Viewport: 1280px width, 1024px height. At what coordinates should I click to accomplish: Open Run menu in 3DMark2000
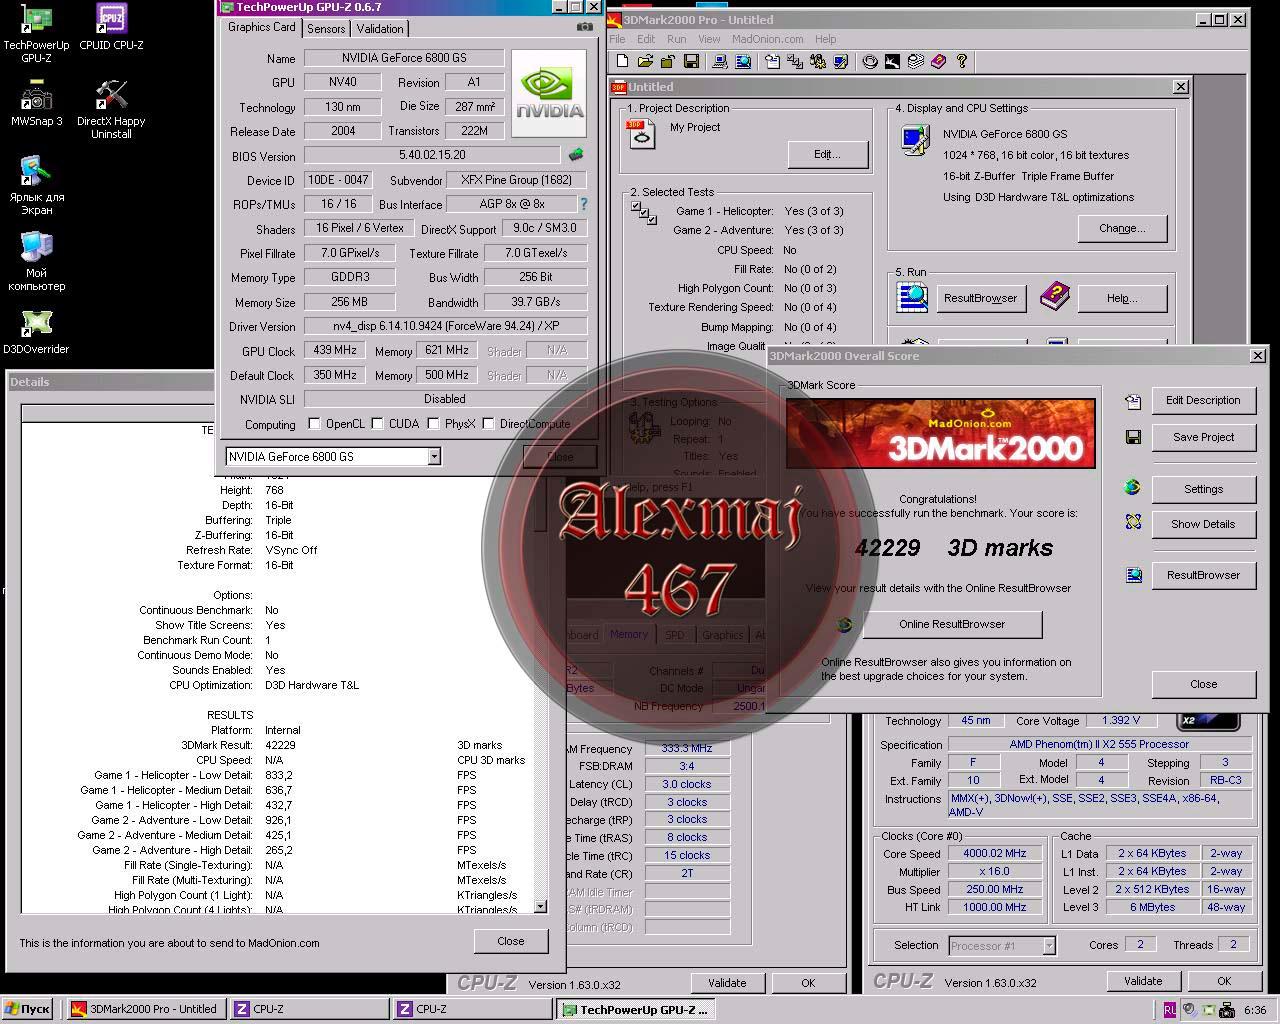677,39
